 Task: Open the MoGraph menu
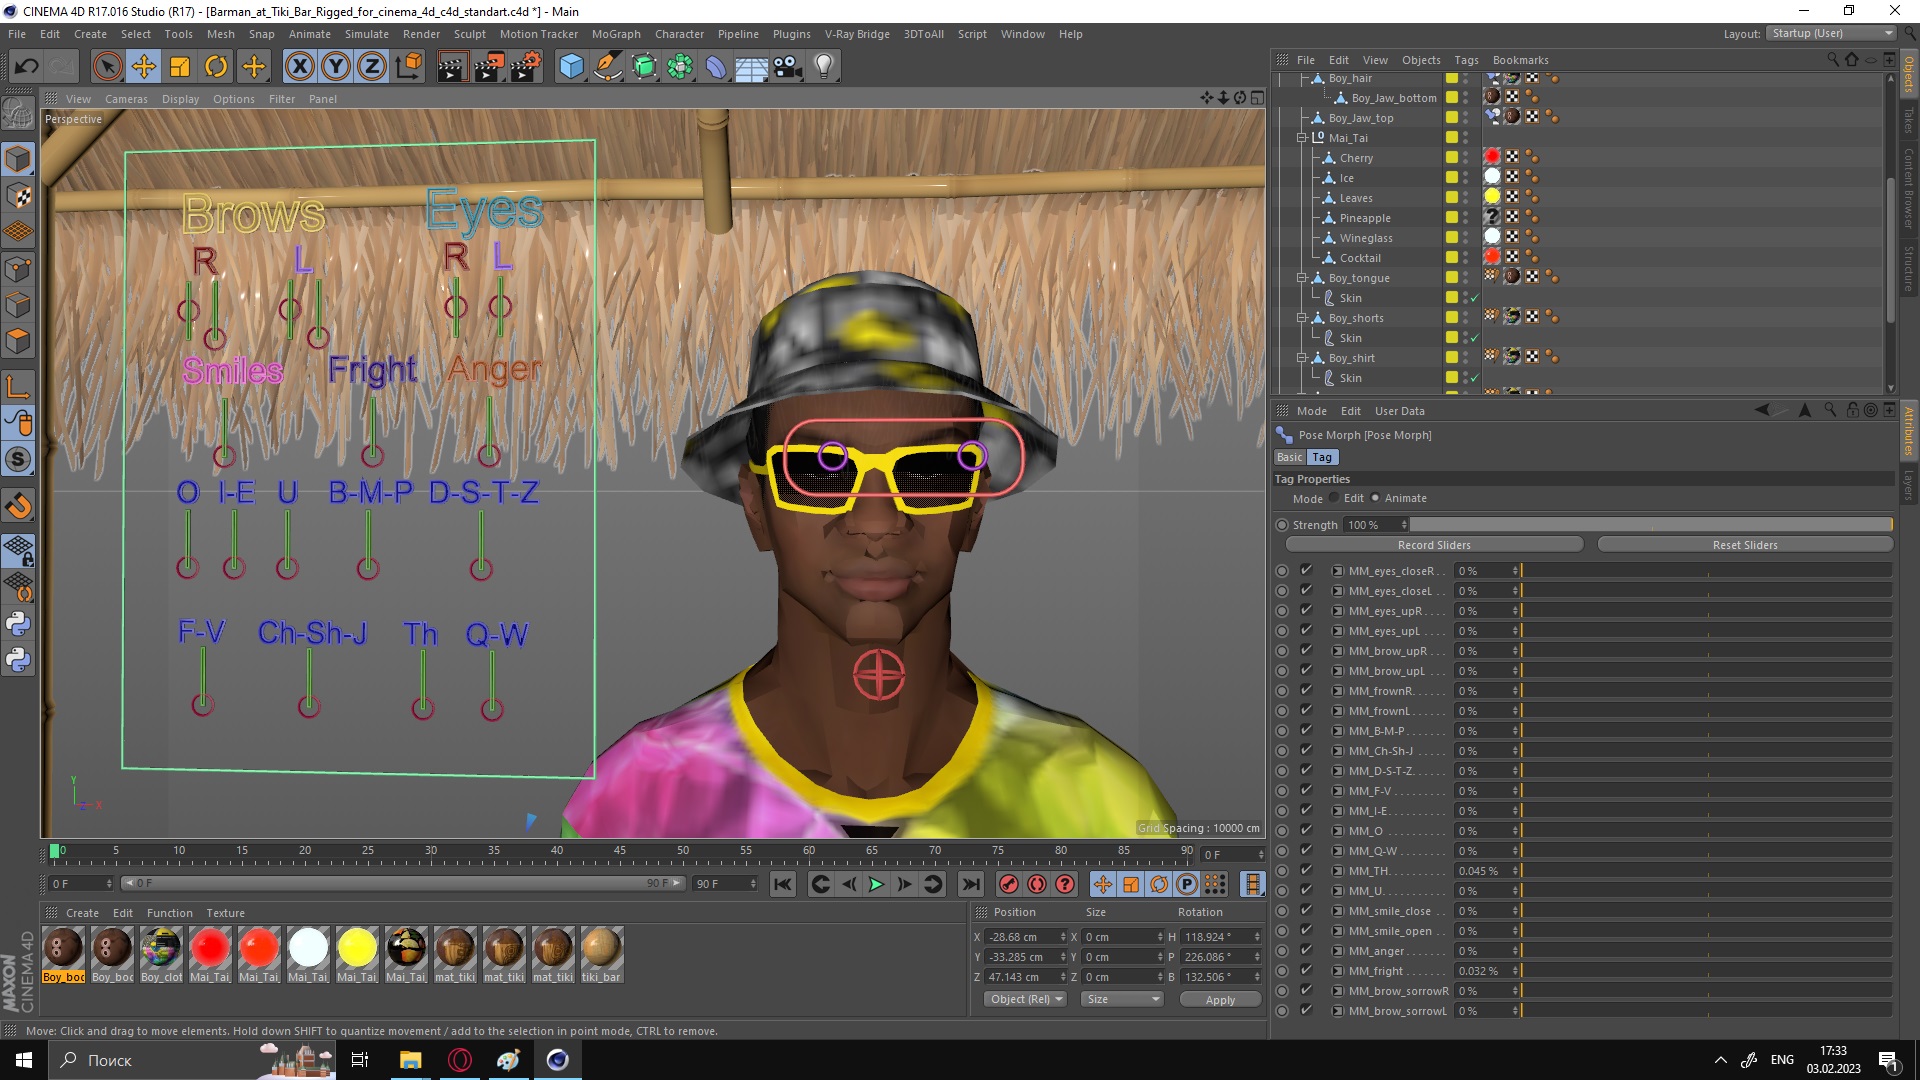616,34
